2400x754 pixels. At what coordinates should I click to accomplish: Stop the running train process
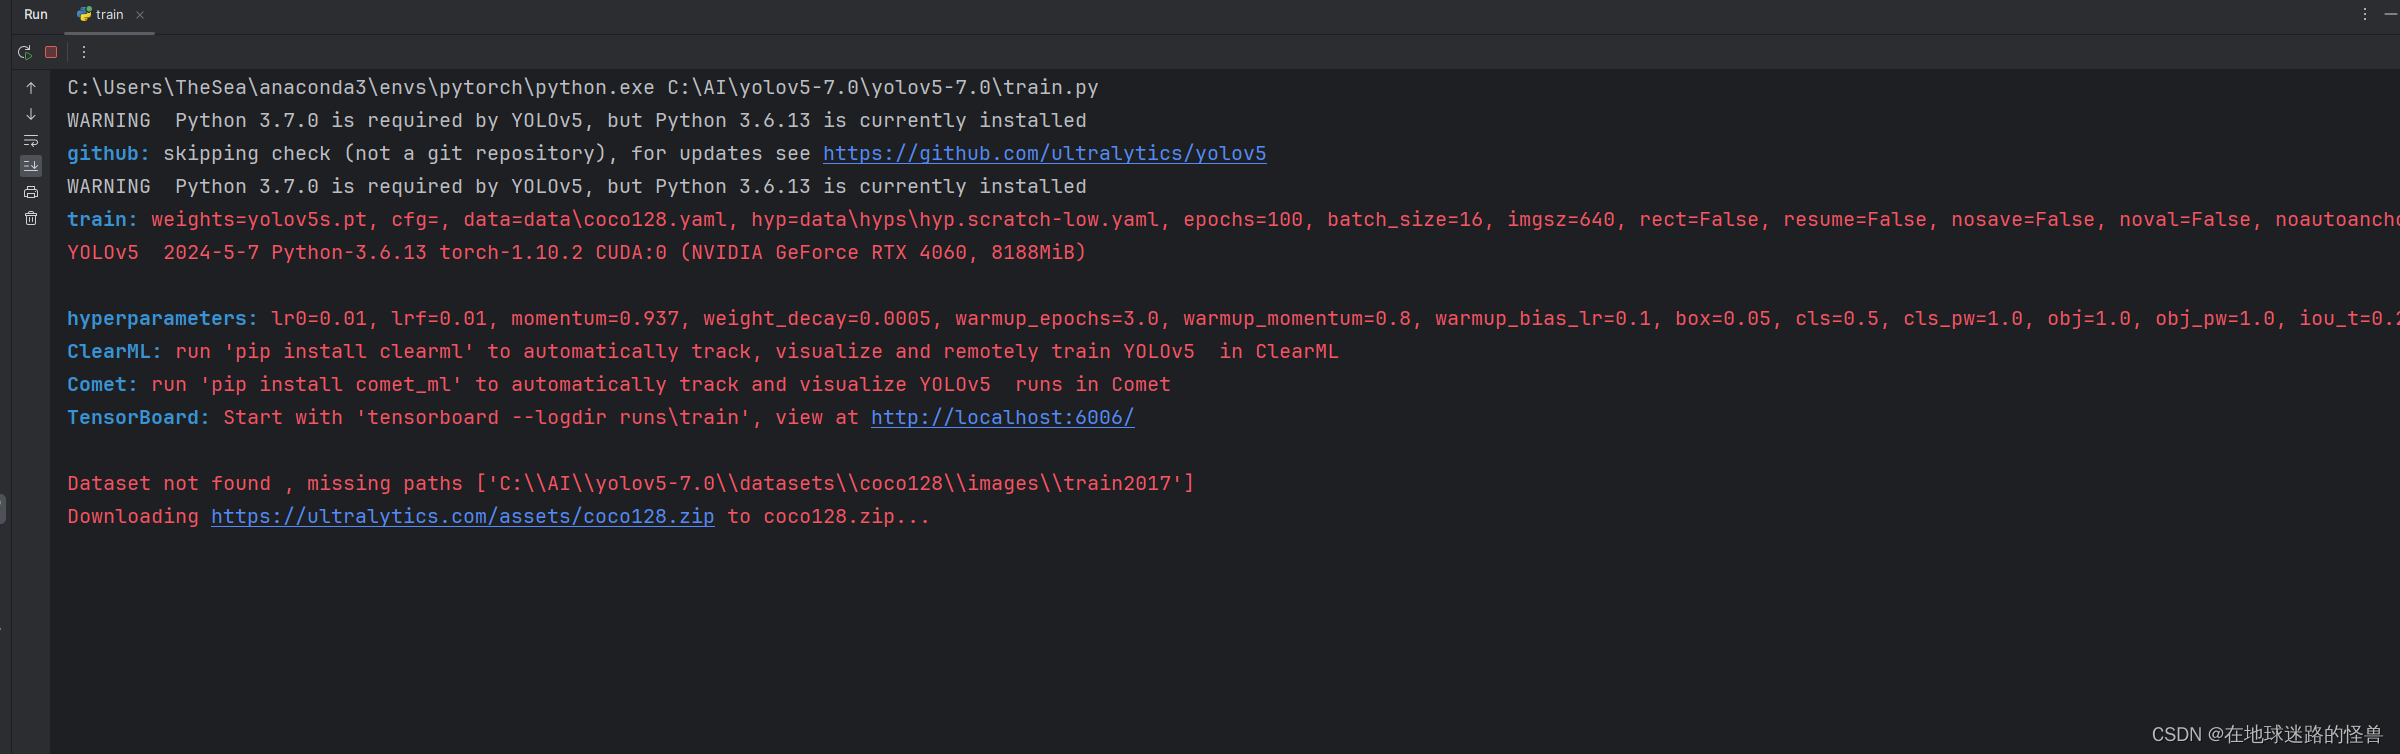coord(51,52)
